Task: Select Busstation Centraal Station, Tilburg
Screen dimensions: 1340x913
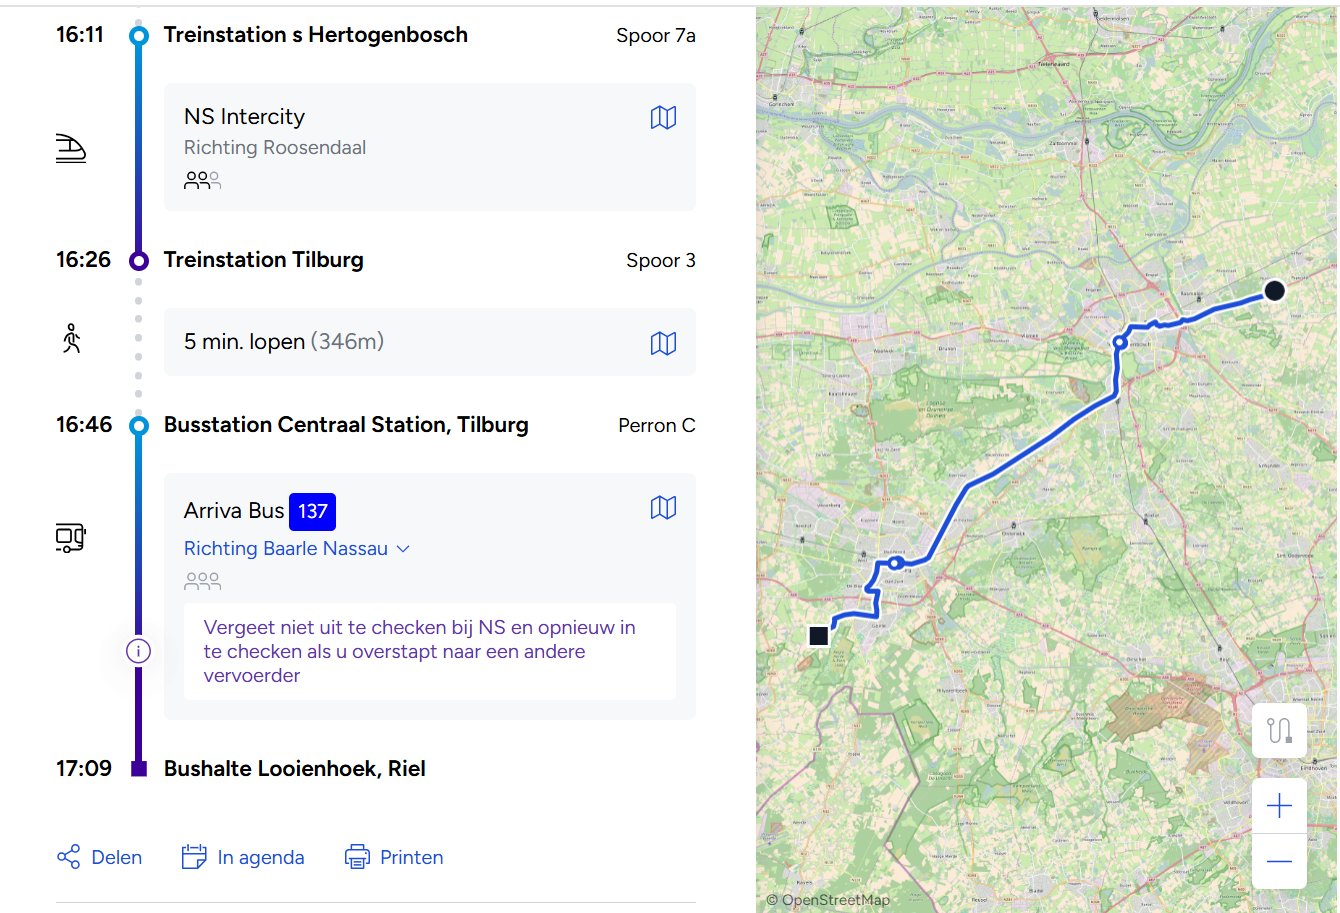Action: pyautogui.click(x=346, y=425)
